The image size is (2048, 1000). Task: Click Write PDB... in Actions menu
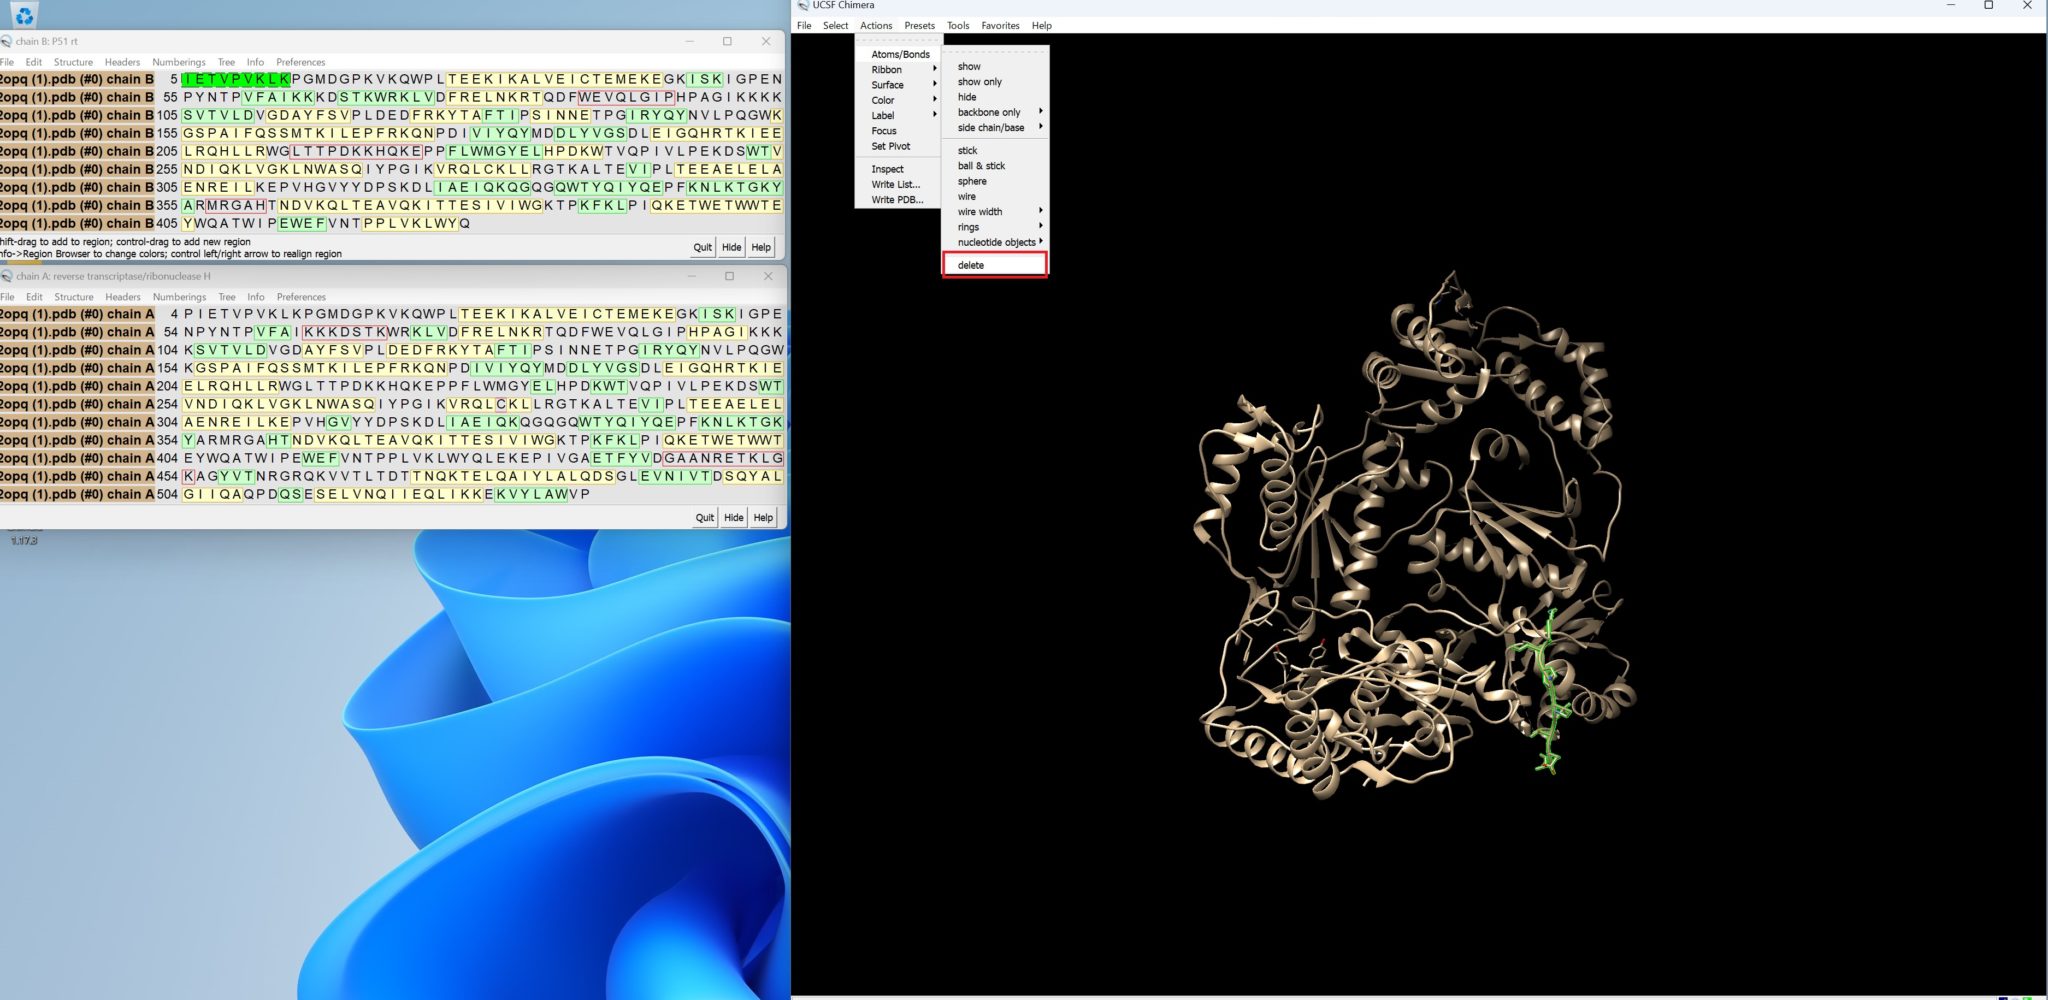click(896, 200)
